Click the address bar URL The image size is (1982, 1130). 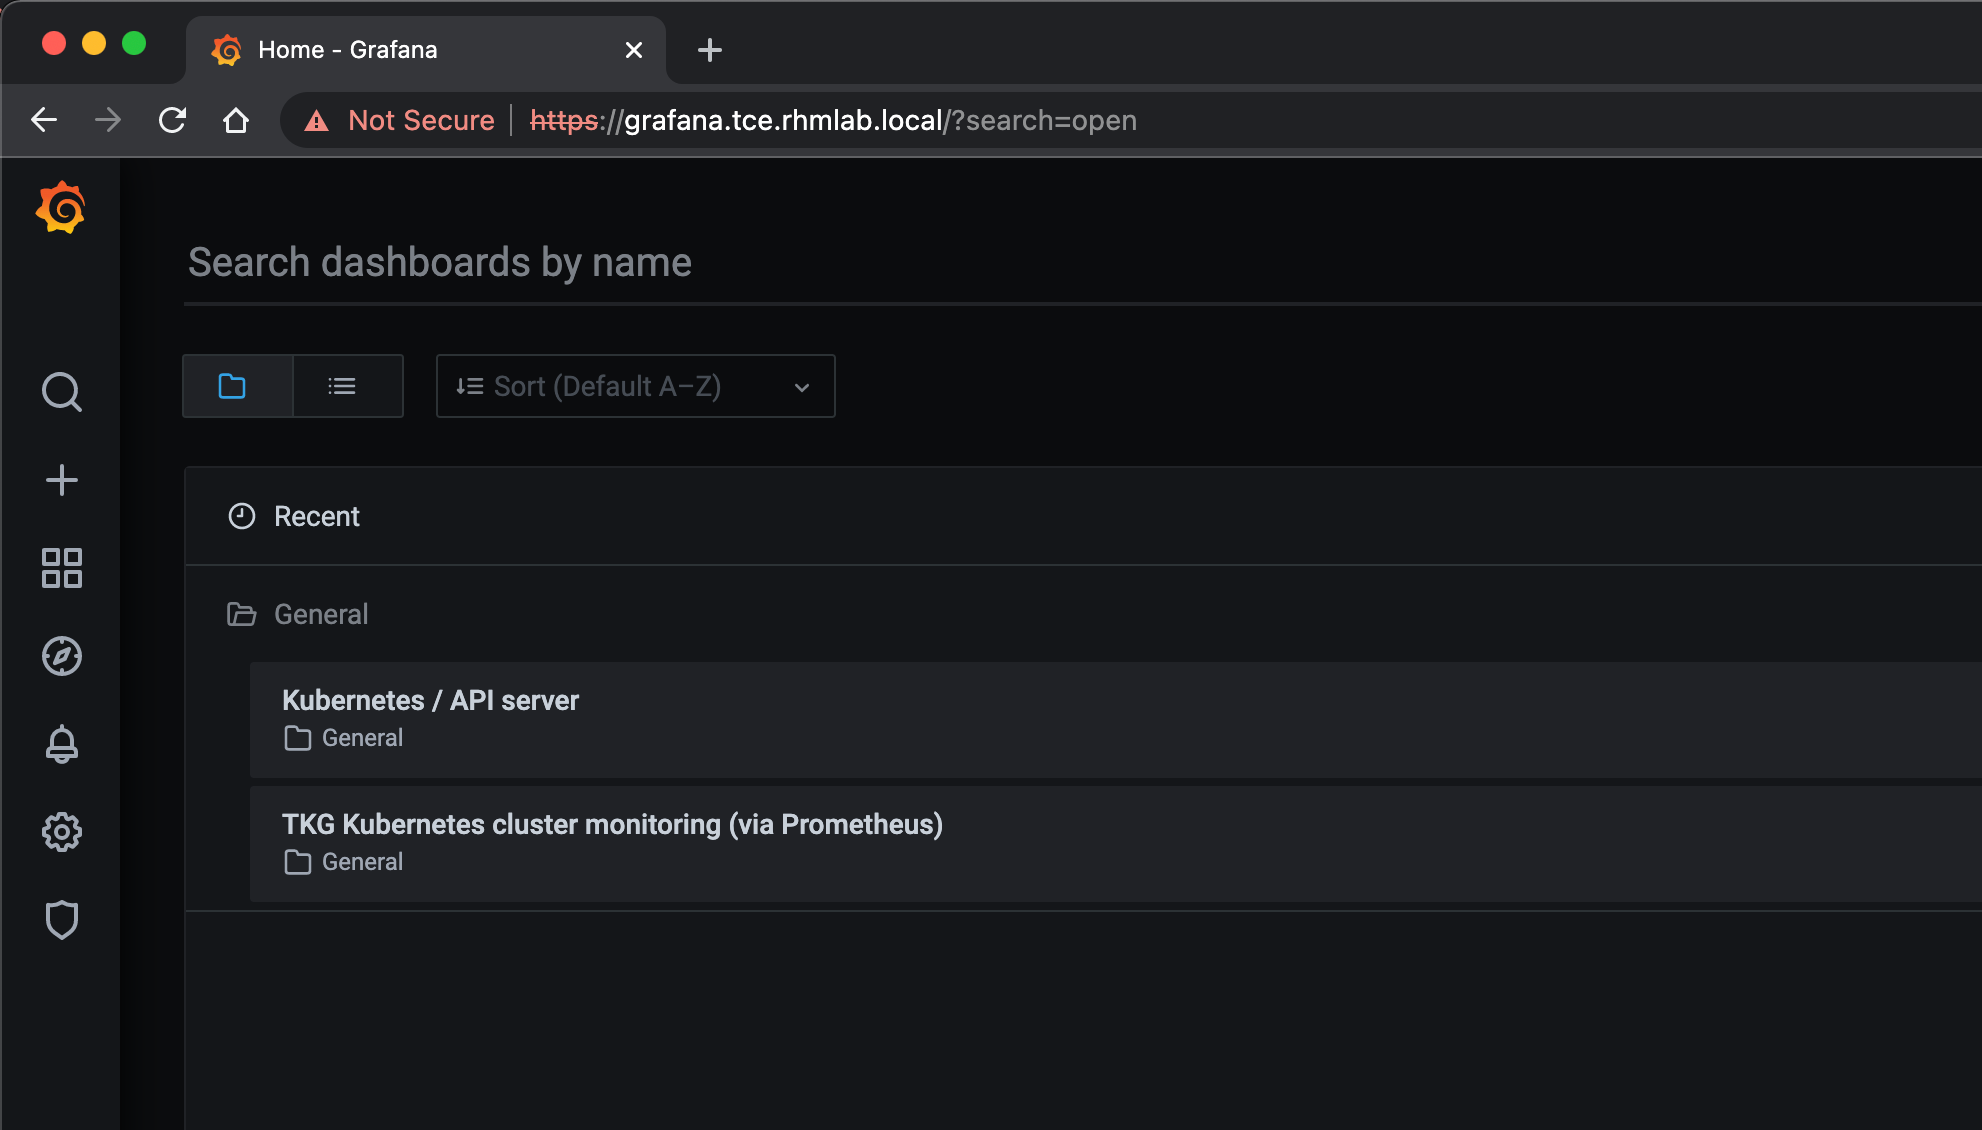click(x=833, y=120)
